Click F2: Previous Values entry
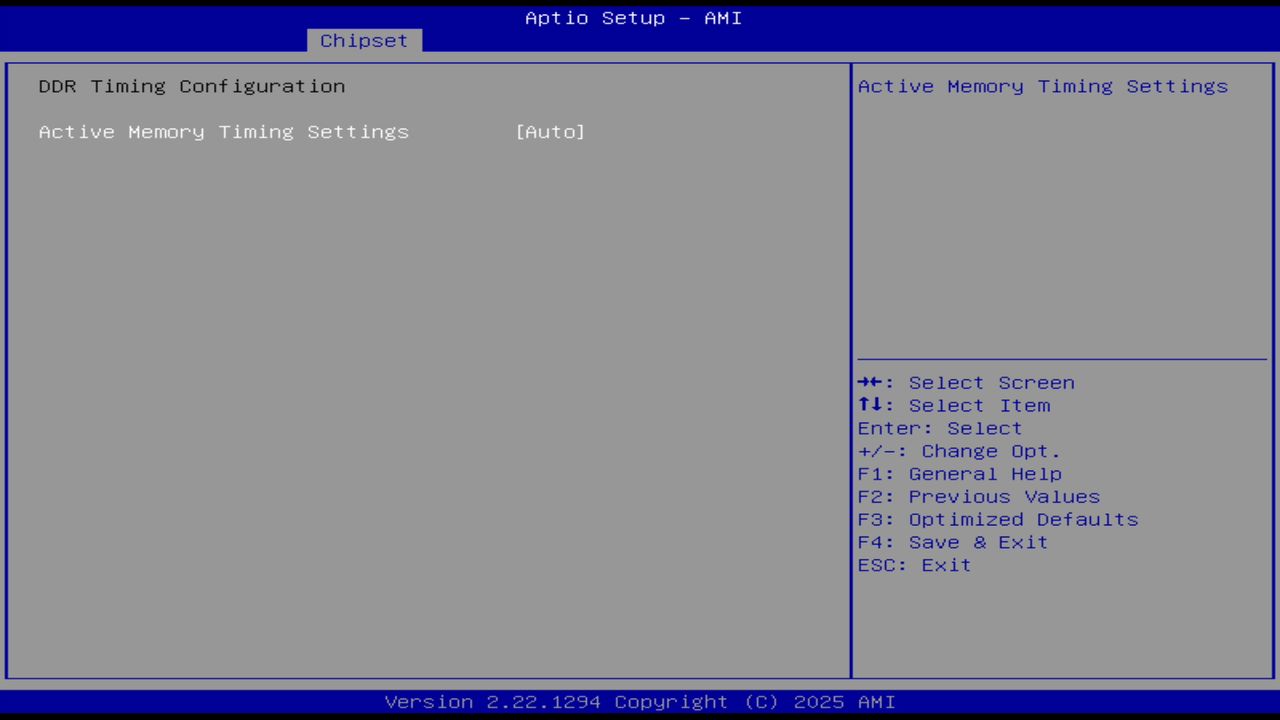 pyautogui.click(x=978, y=496)
